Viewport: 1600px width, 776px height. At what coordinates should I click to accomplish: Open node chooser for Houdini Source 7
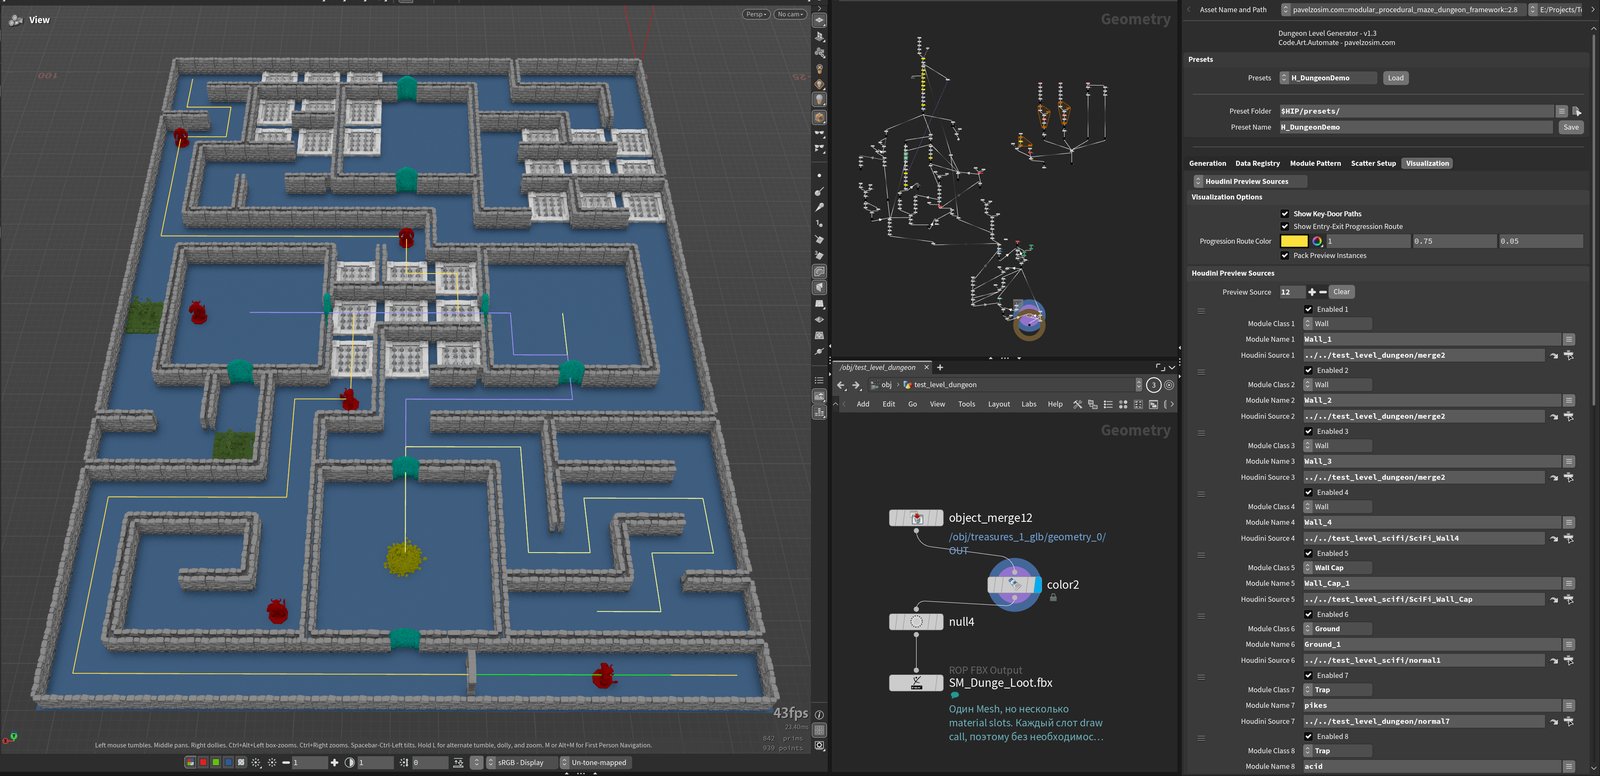click(x=1568, y=721)
